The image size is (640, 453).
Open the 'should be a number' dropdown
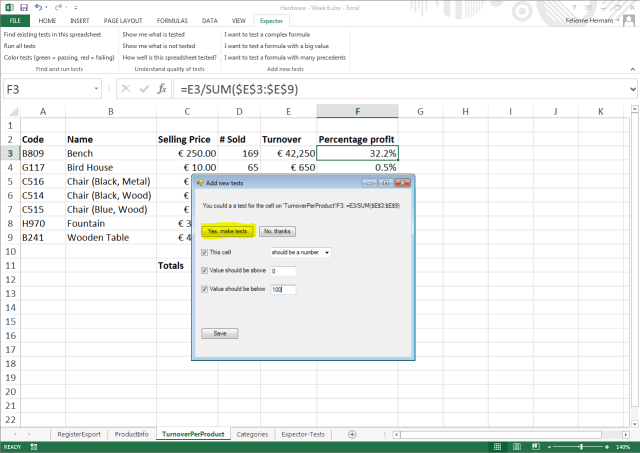coord(327,253)
